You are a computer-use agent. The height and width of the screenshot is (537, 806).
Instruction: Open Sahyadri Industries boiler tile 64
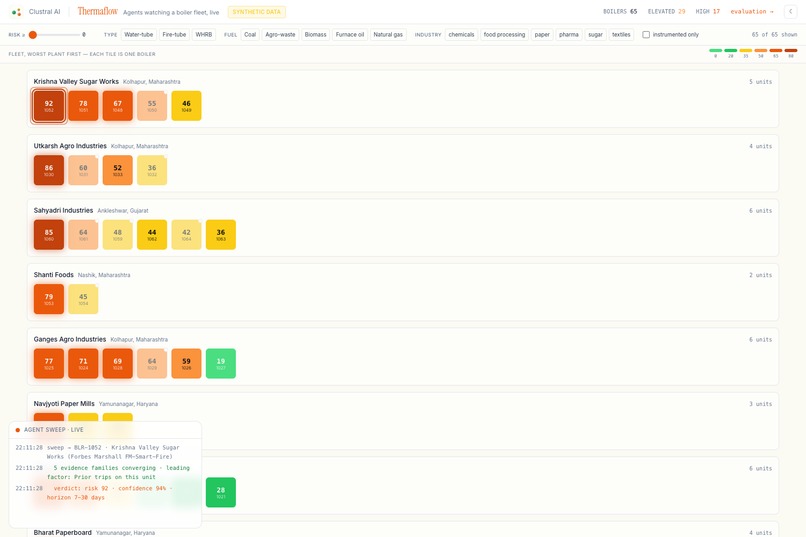click(x=83, y=235)
